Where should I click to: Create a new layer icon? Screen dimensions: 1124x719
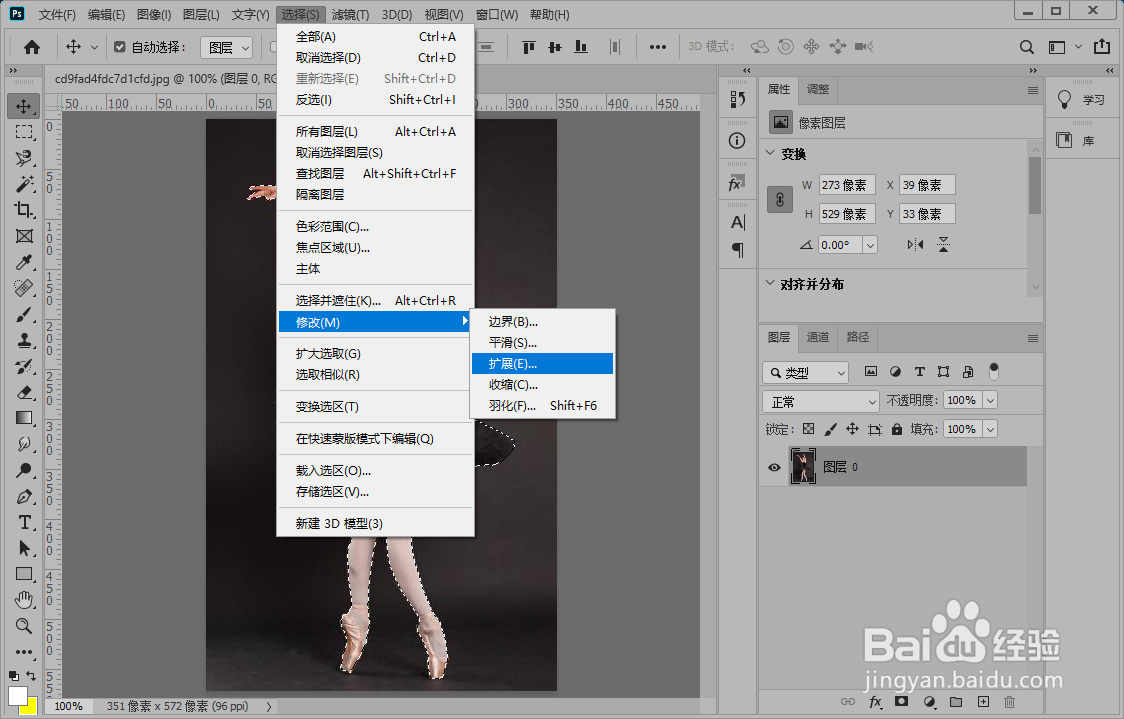983,702
